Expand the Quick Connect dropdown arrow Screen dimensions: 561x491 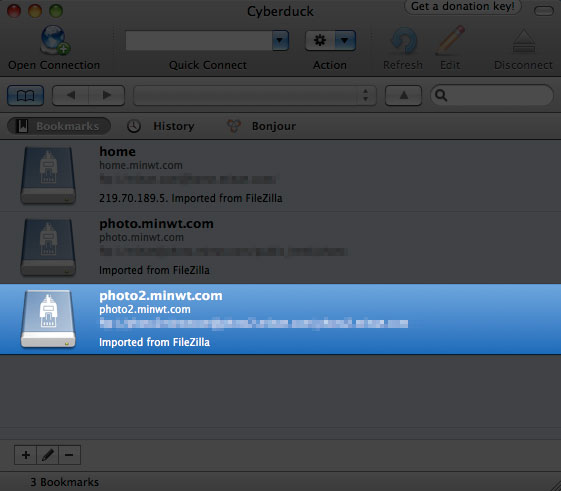pos(280,40)
